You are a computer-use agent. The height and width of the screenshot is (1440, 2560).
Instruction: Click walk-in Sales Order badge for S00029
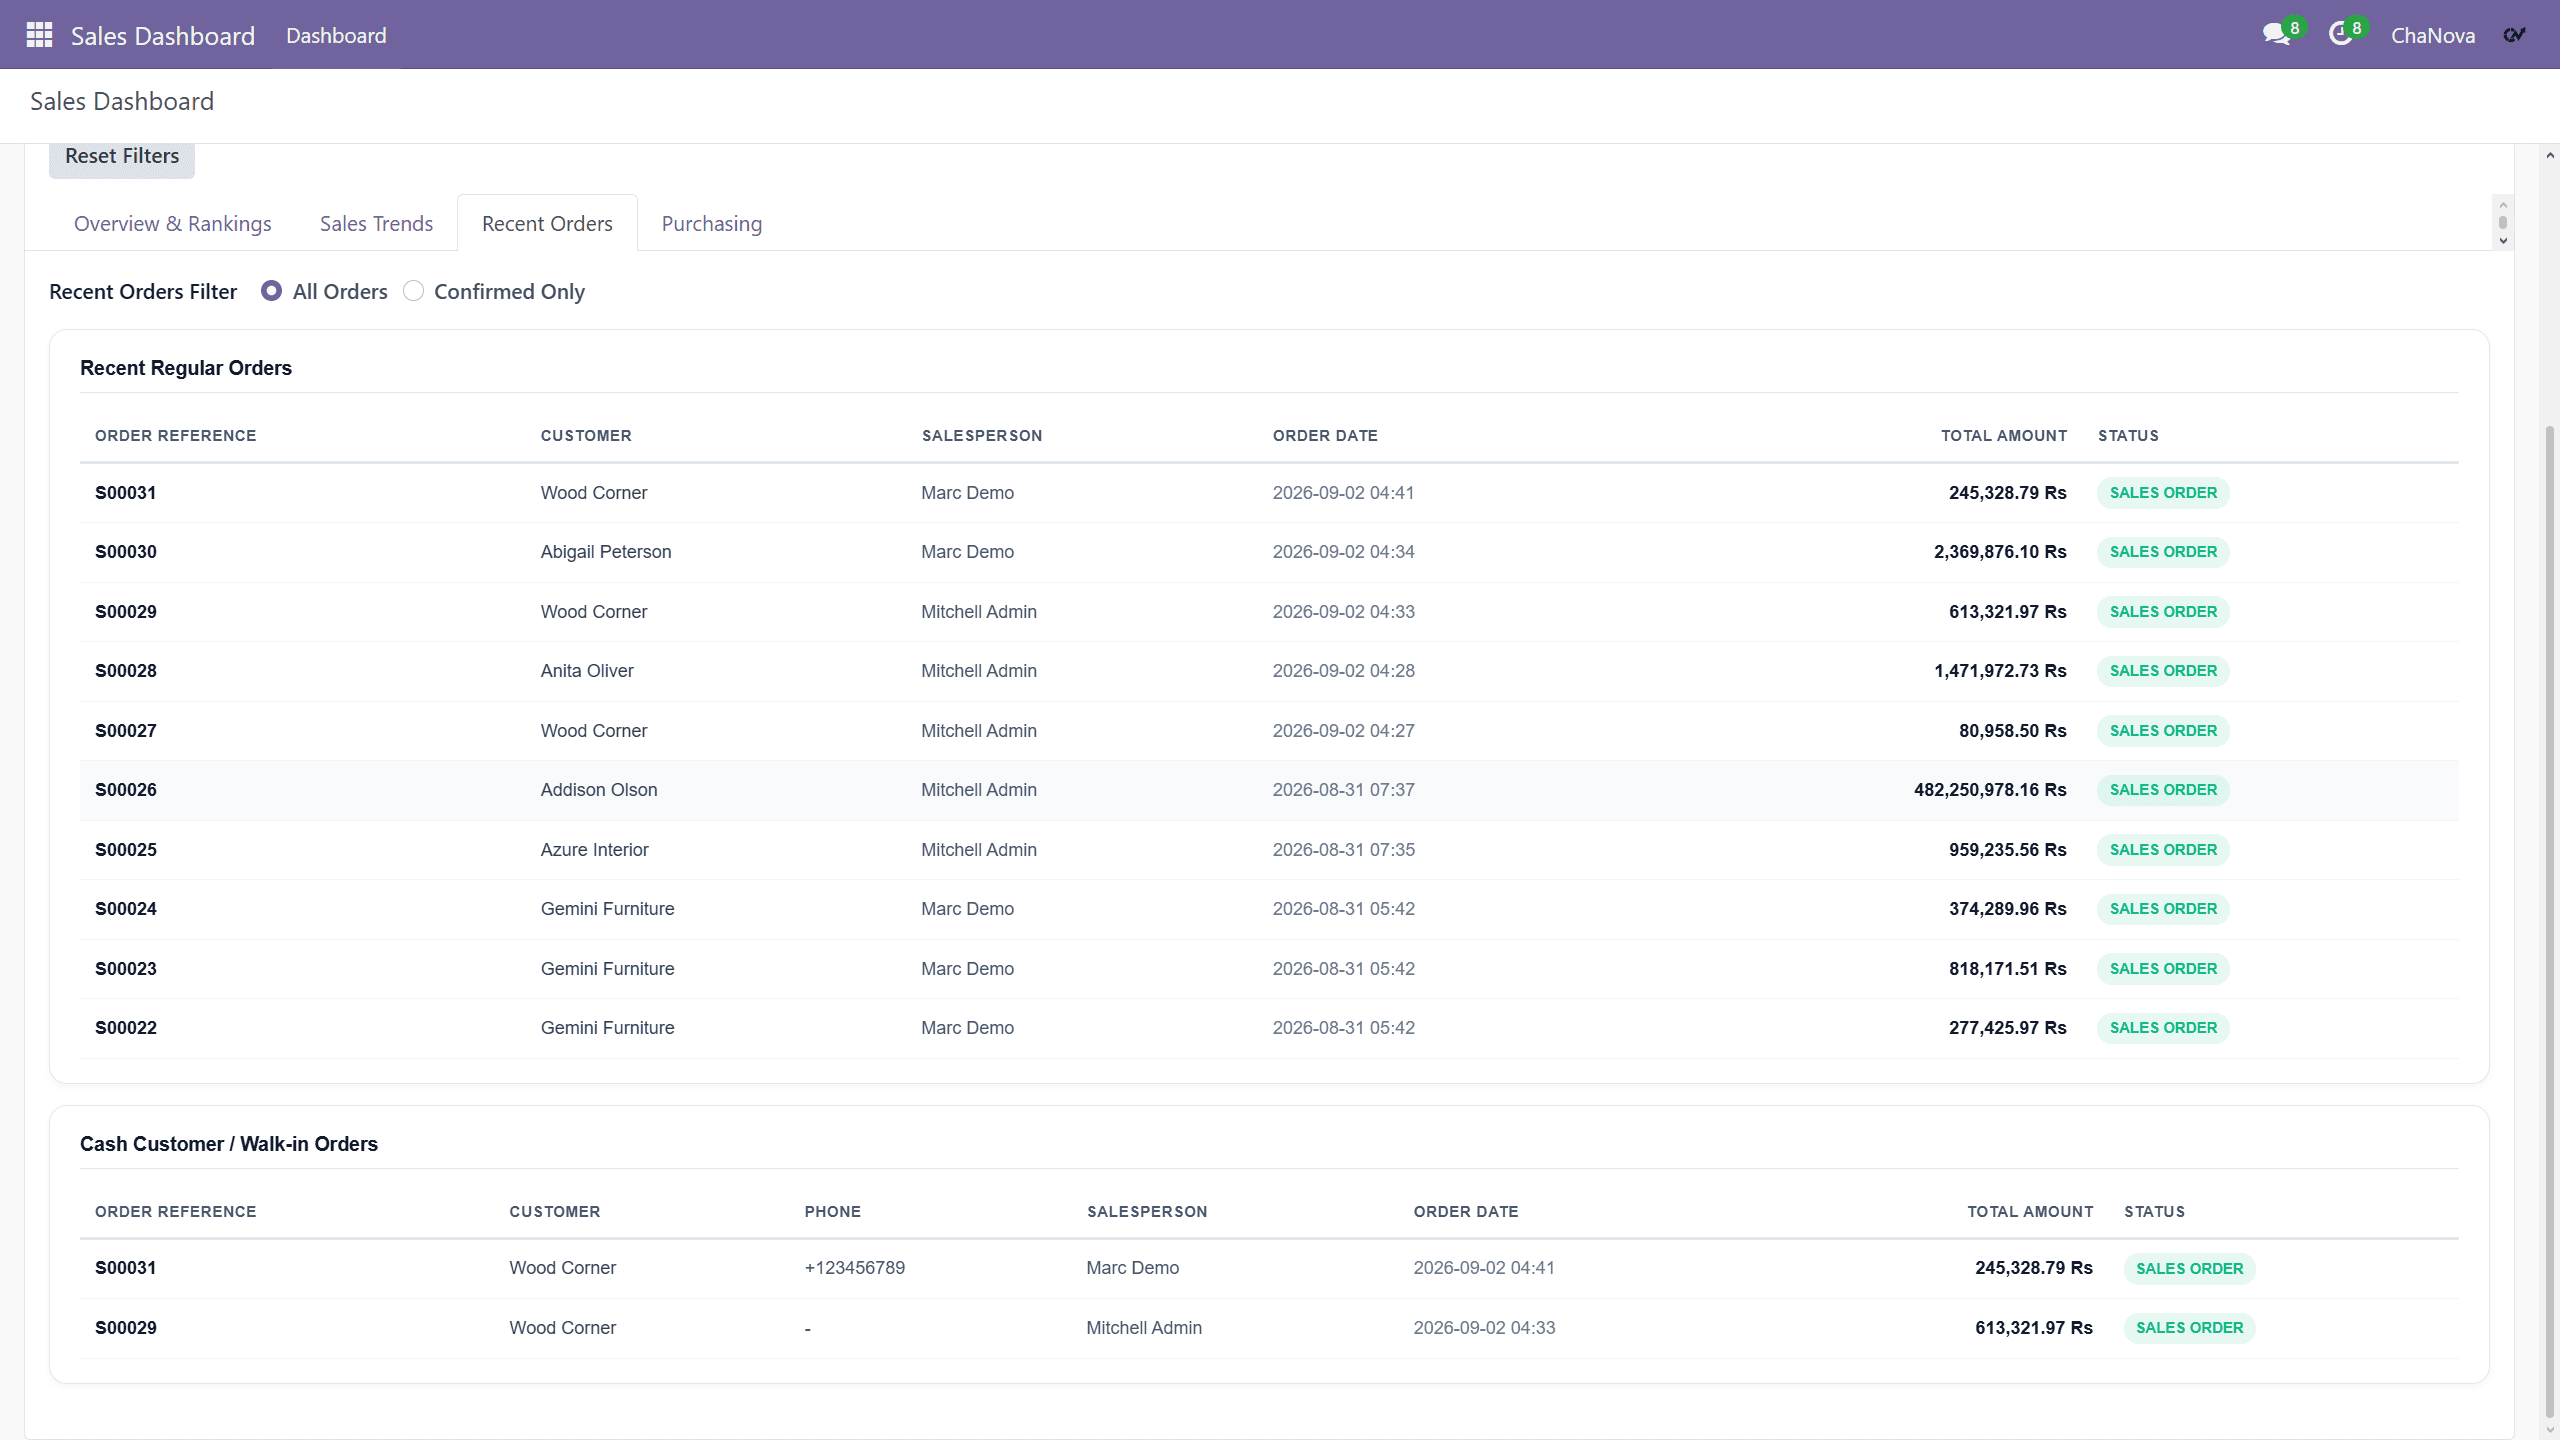pos(2189,1328)
